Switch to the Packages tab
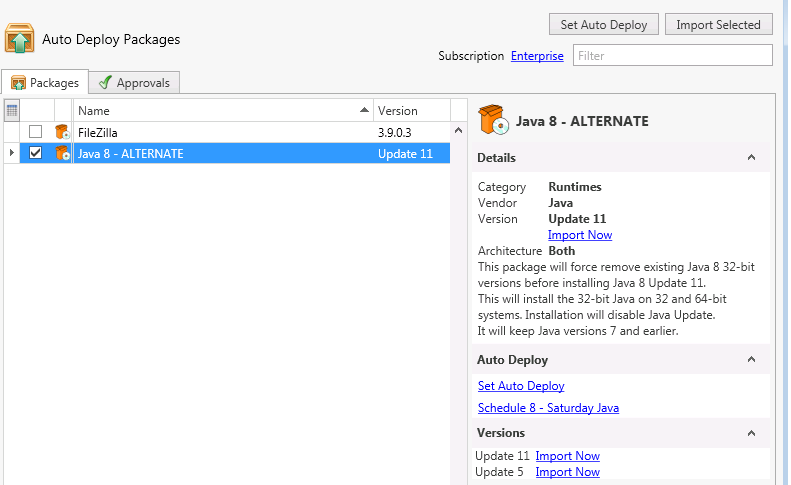Screen dimensions: 791x485 (45, 82)
